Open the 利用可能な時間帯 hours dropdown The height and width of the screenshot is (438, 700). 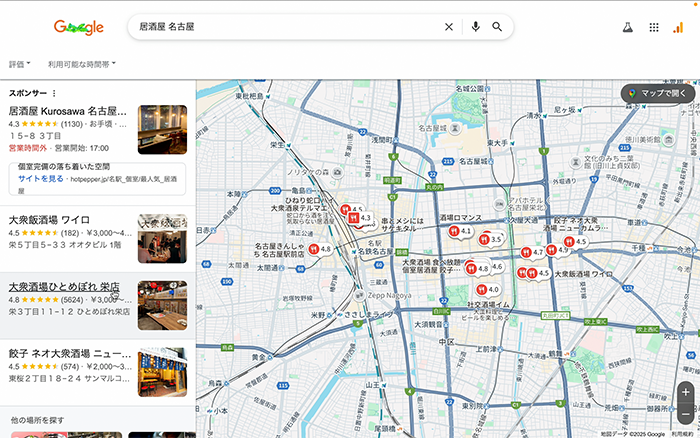[82, 64]
